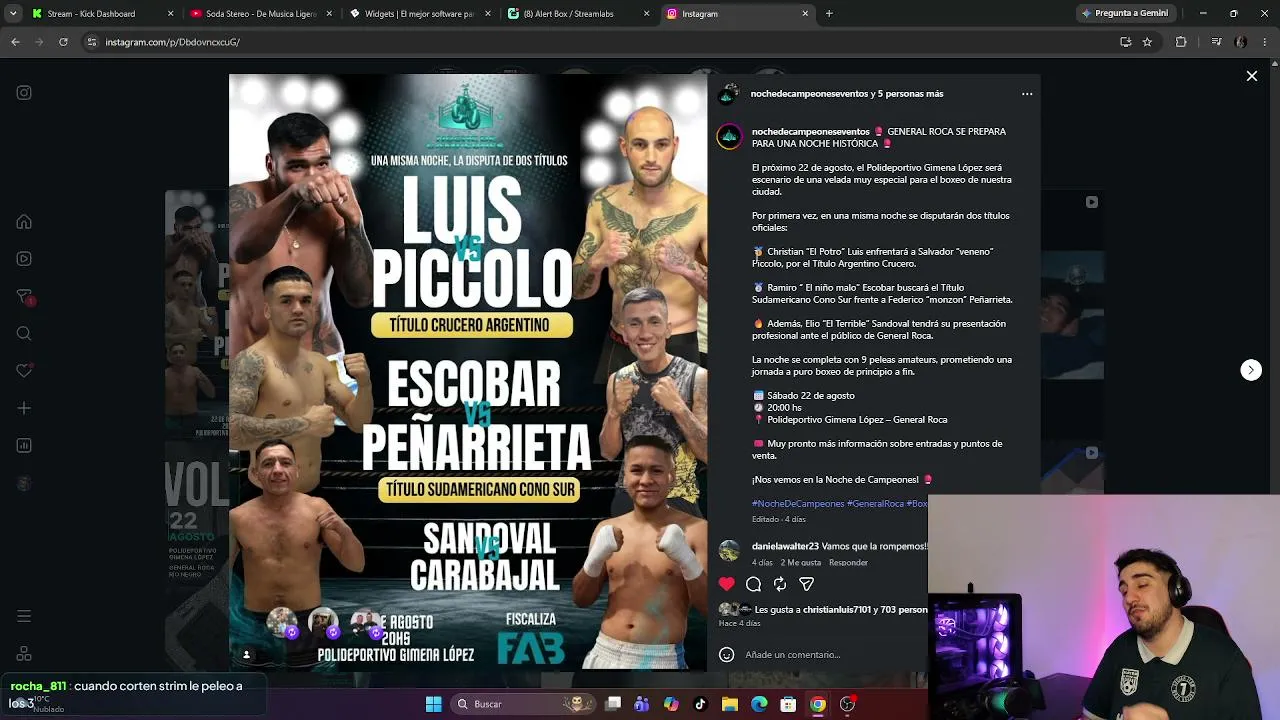Open the Chrome profile avatar
This screenshot has width=1280, height=720.
pyautogui.click(x=1241, y=42)
